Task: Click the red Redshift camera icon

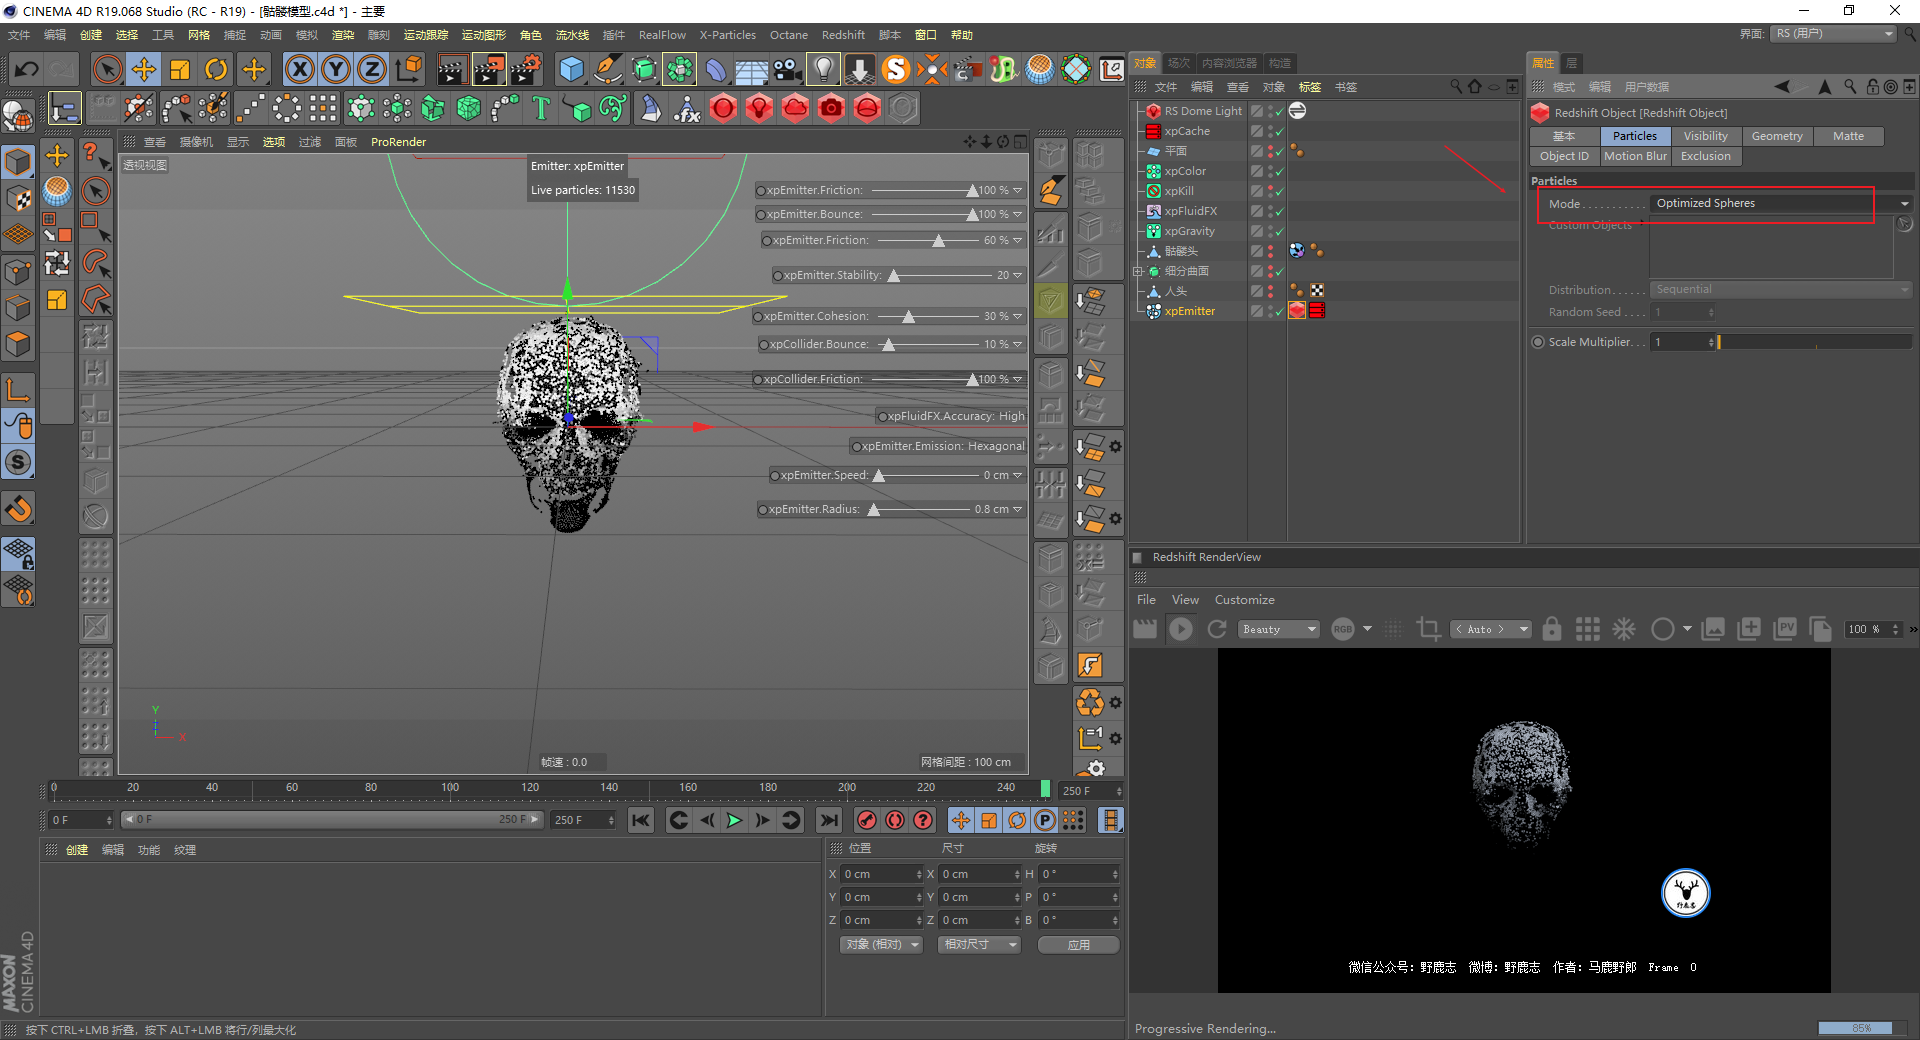Action: click(x=831, y=108)
